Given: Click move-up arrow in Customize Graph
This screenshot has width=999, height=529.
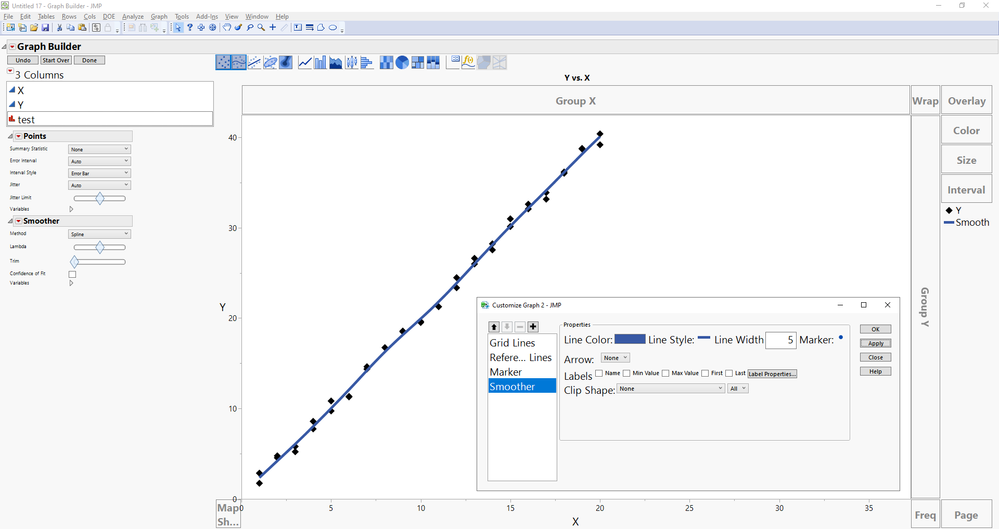Looking at the screenshot, I should [494, 327].
